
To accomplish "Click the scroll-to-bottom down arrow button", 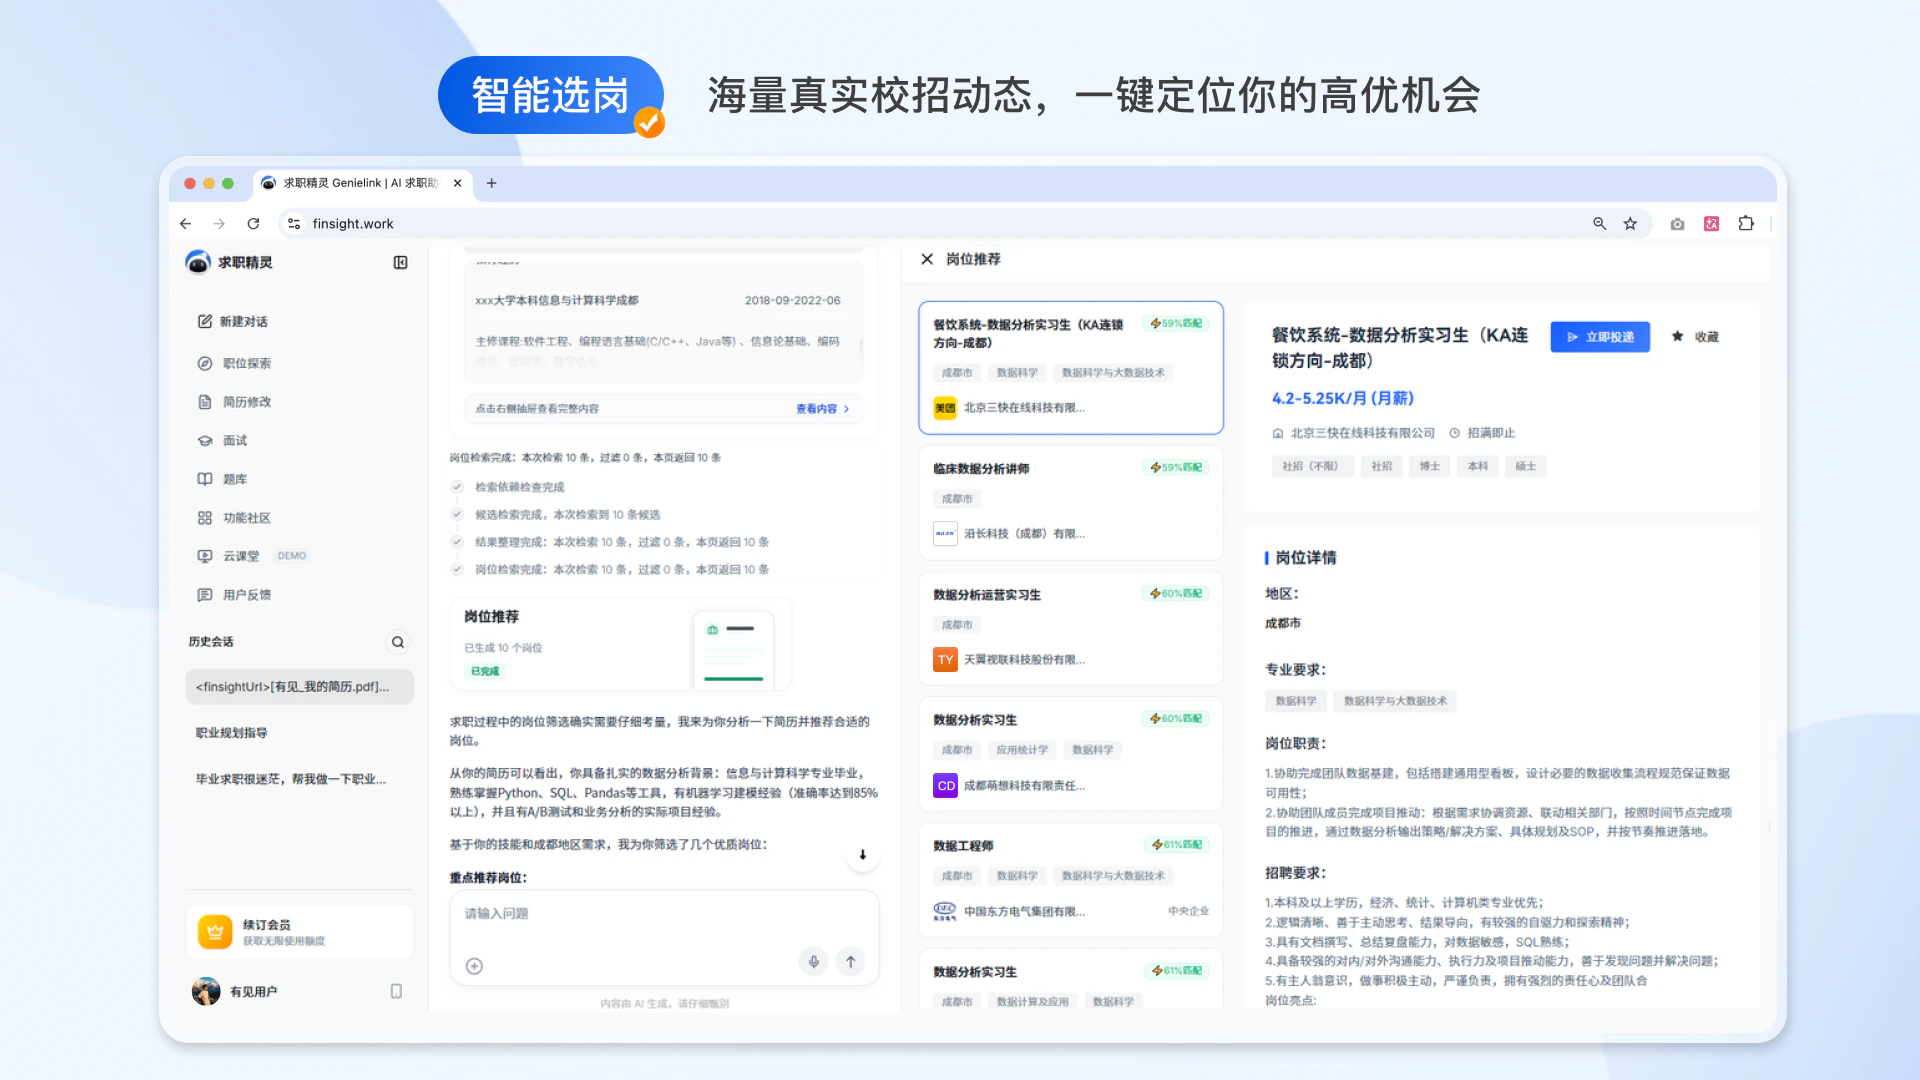I will [x=862, y=855].
